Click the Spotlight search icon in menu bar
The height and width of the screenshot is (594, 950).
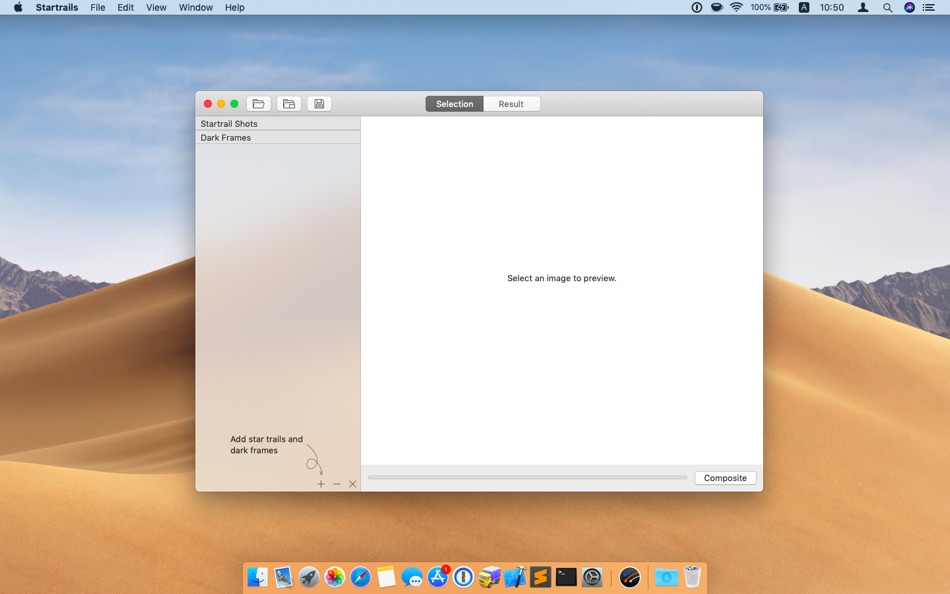click(x=887, y=7)
